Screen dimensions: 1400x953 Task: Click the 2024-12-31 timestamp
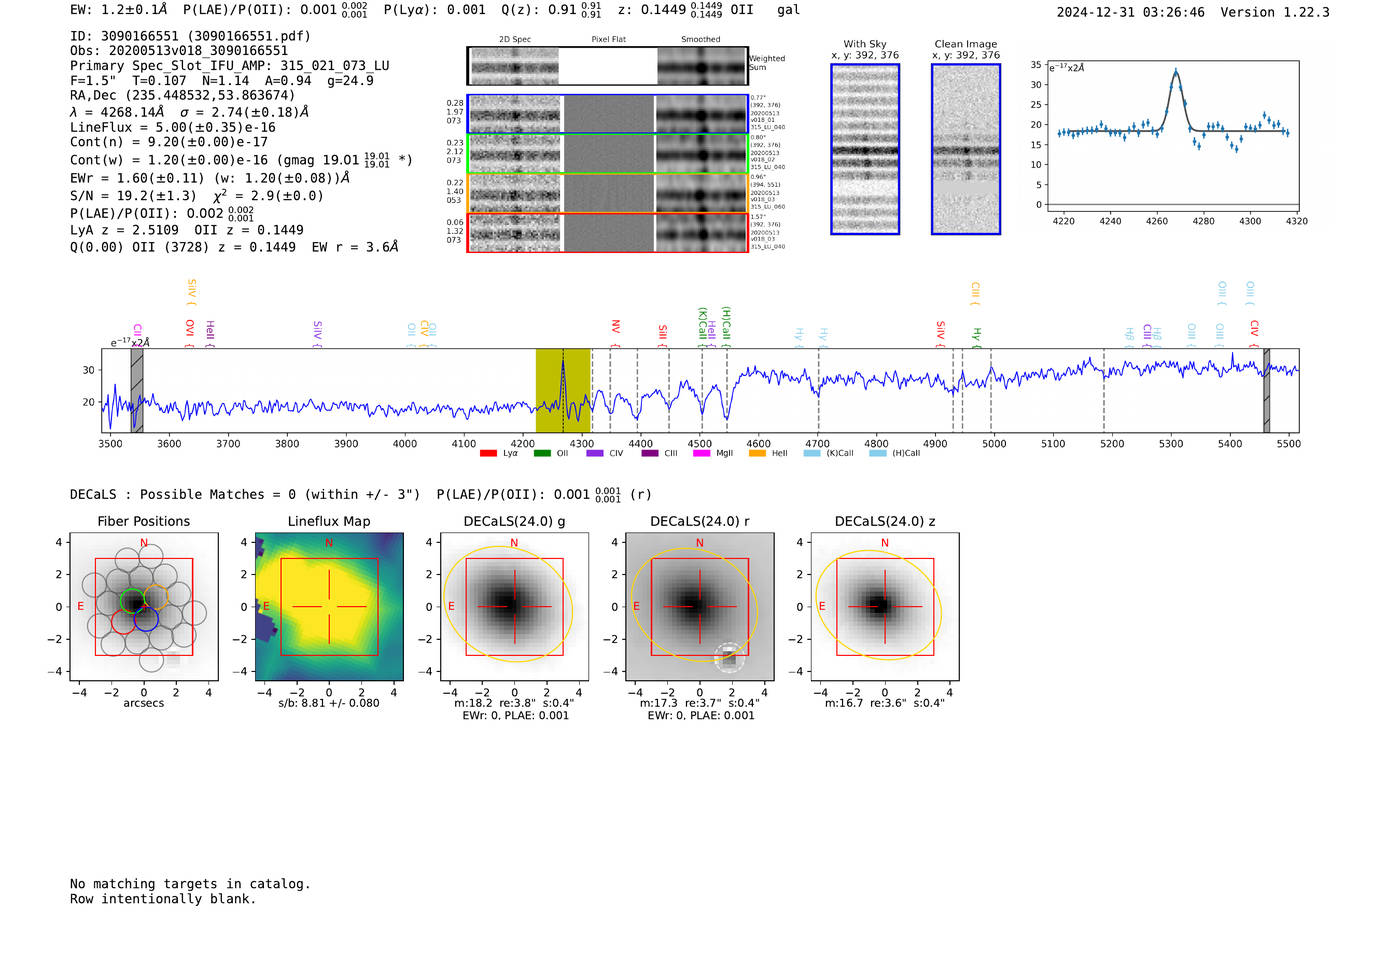1130,13
